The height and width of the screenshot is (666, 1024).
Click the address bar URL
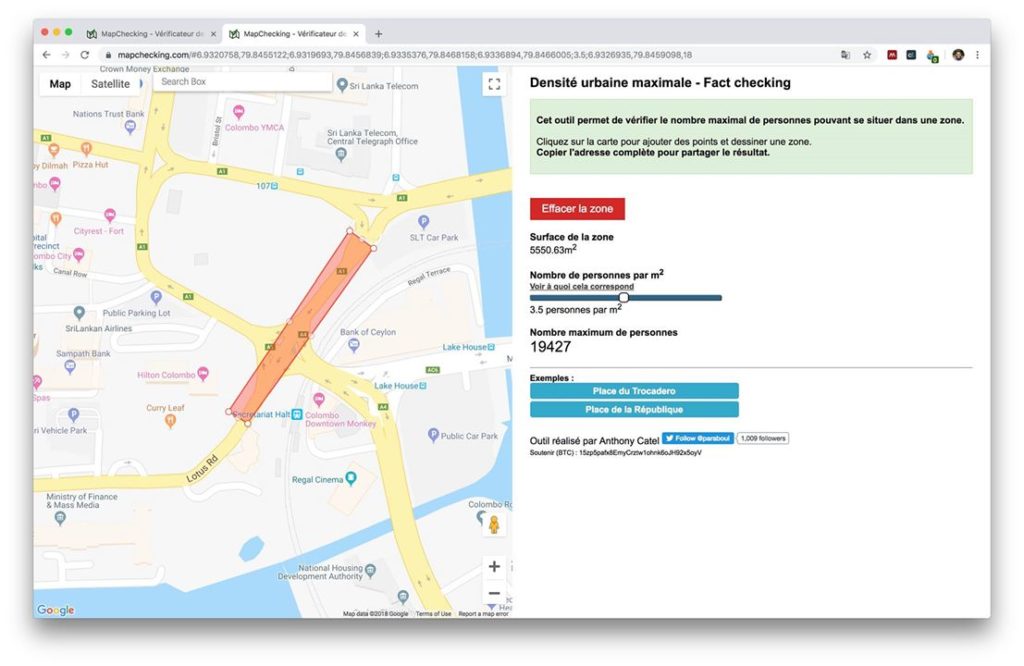(405, 55)
